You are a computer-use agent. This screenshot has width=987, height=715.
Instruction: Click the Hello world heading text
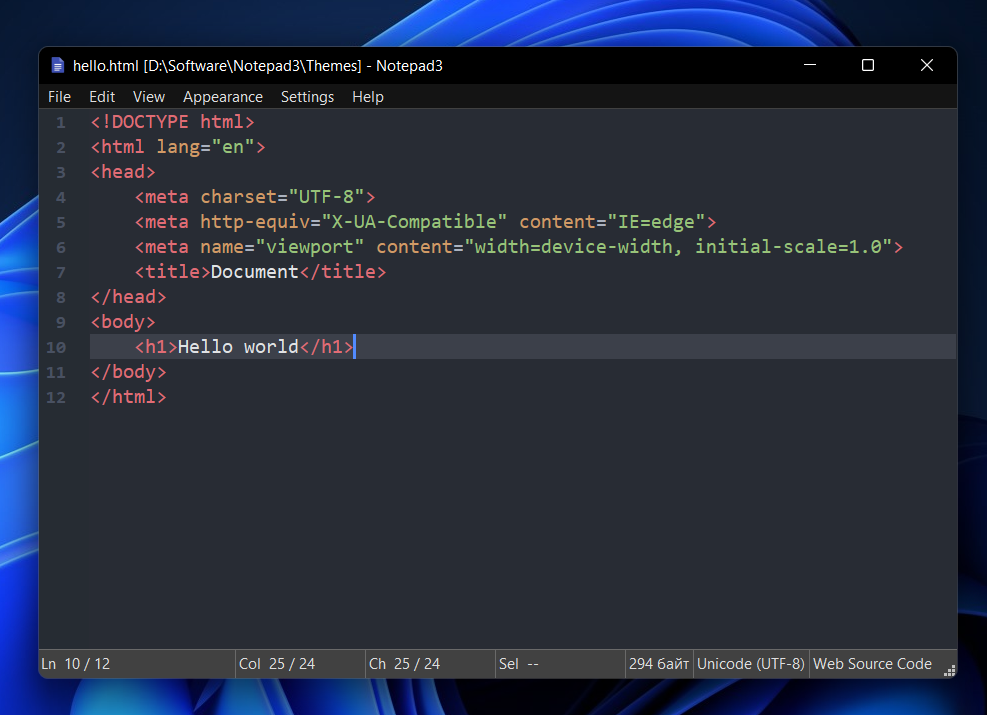[x=238, y=347]
